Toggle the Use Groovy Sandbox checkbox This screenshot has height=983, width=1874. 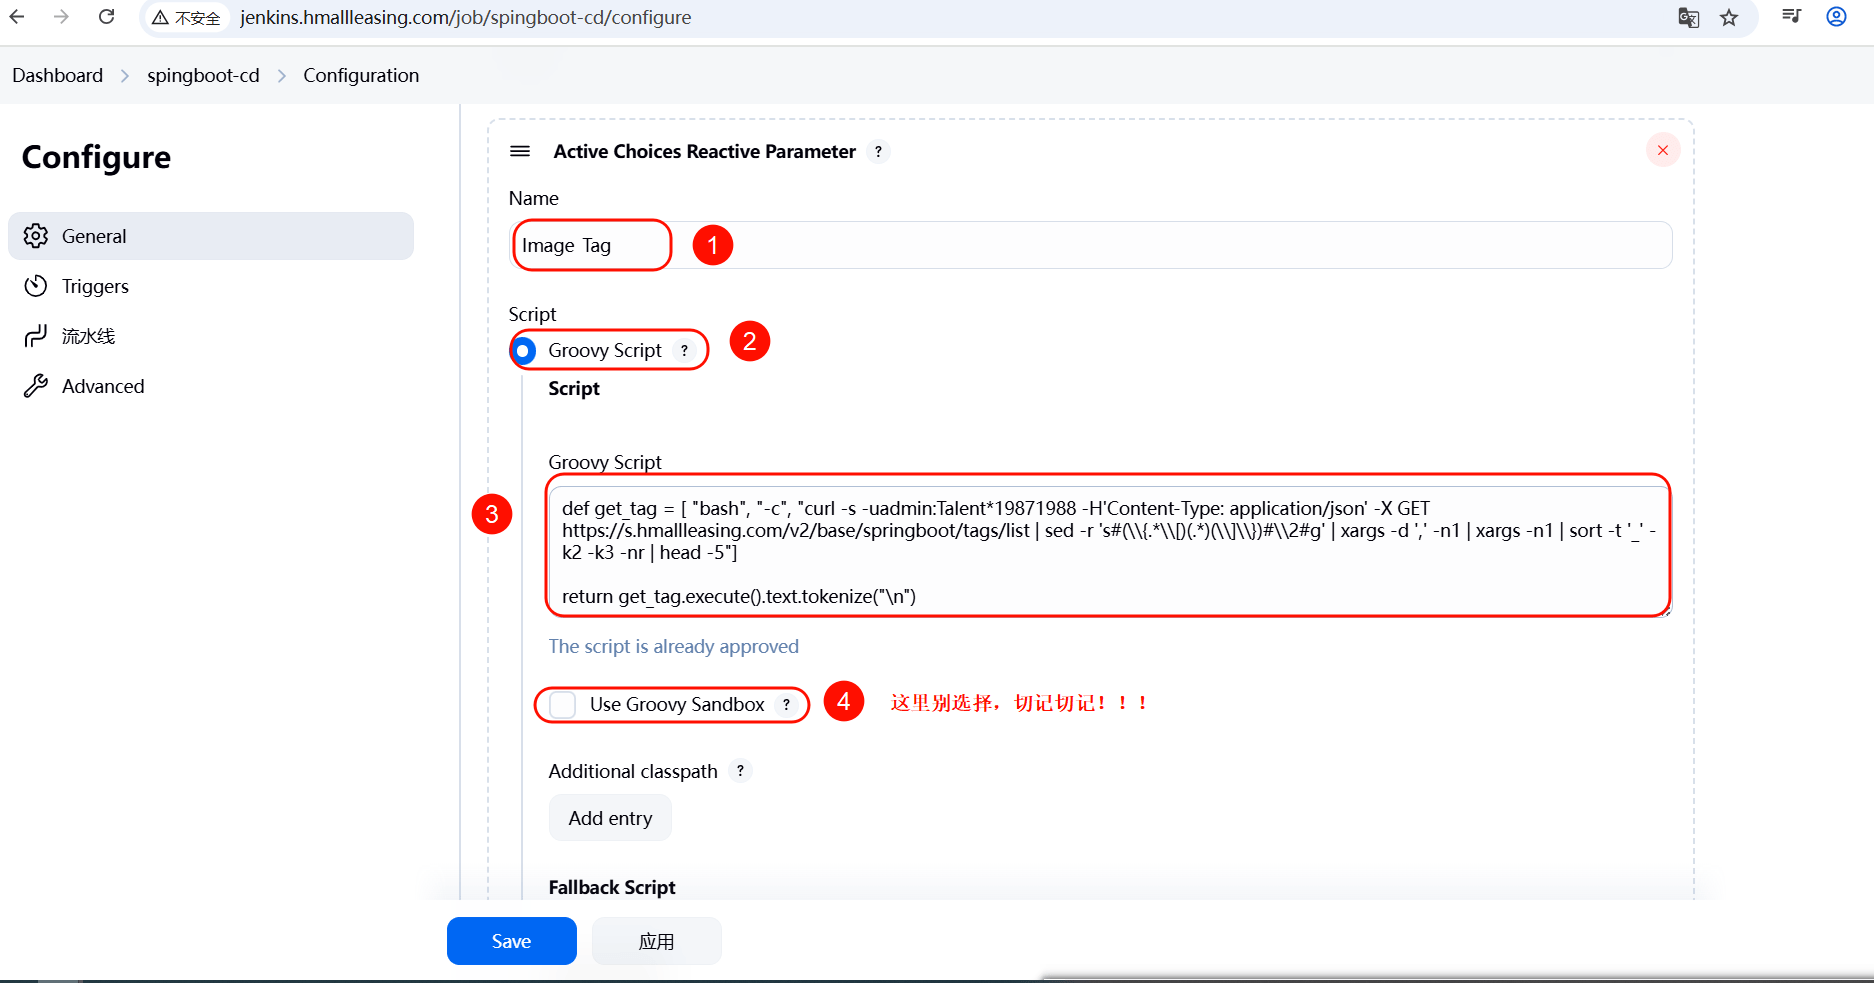click(563, 705)
